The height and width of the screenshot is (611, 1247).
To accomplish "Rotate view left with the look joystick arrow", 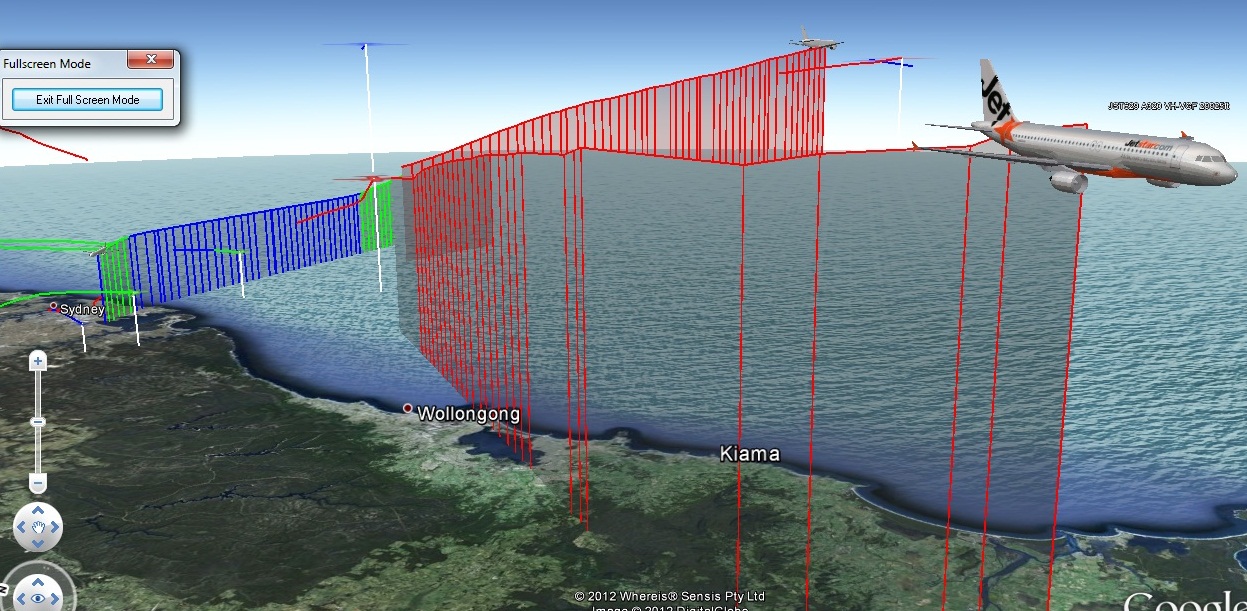I will point(22,598).
